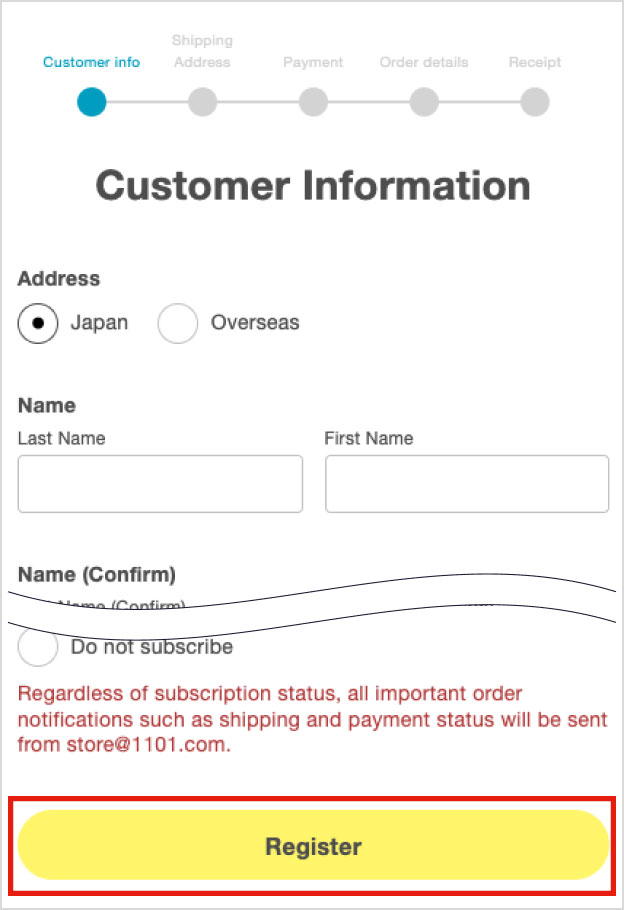Click the Payment step circle
This screenshot has height=910, width=624.
coord(313,102)
